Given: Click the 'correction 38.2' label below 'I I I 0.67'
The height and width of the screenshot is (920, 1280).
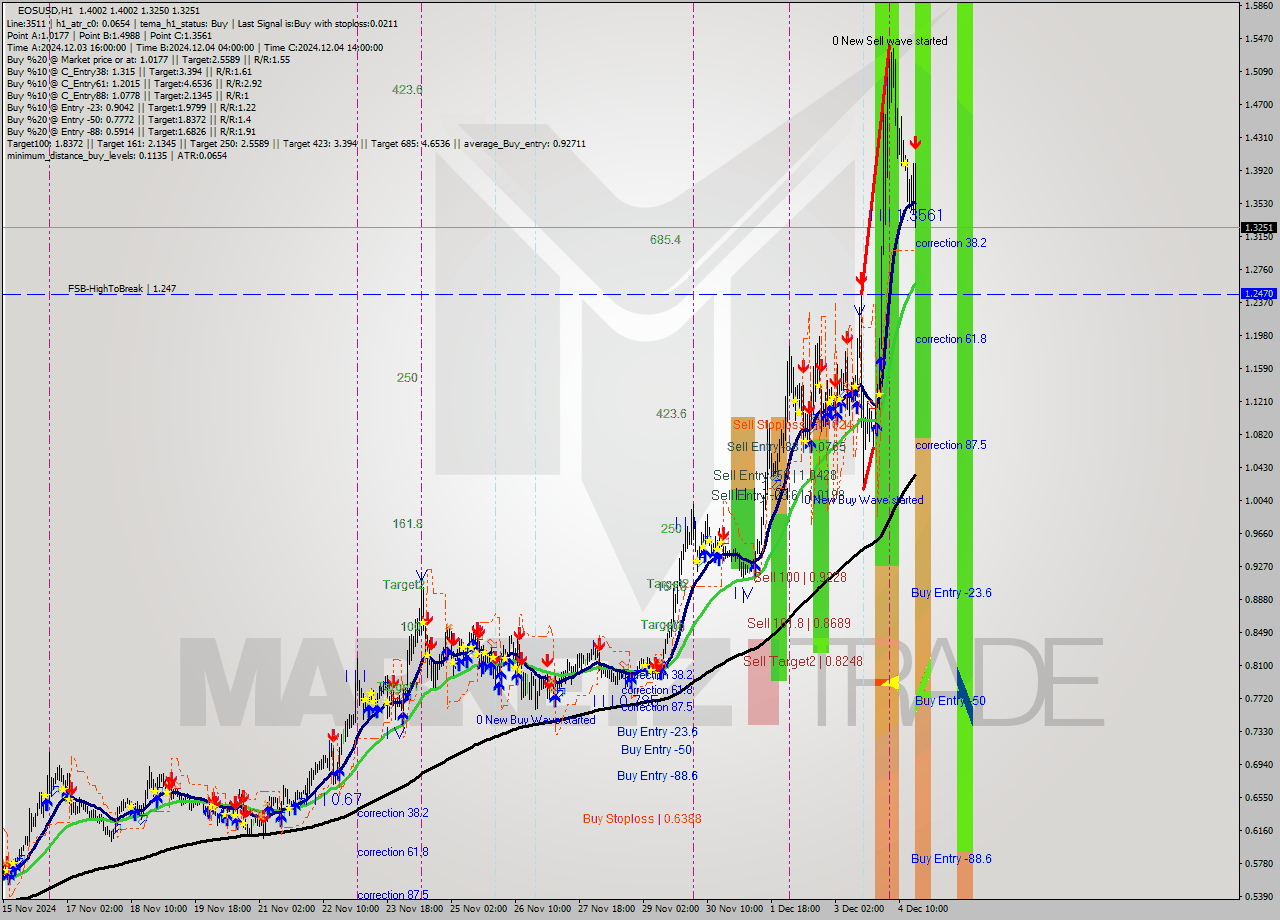Looking at the screenshot, I should 393,814.
